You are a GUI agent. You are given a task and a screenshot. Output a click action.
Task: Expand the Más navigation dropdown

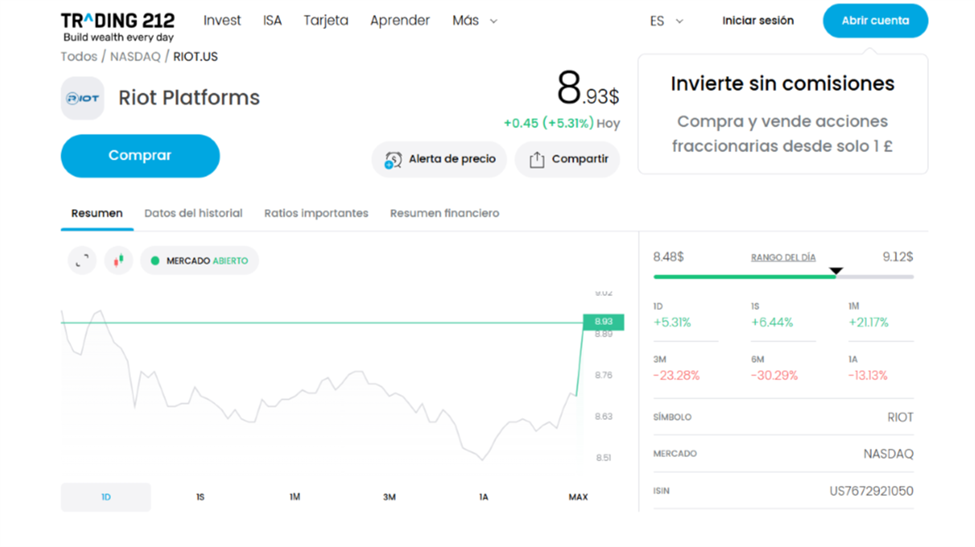(x=474, y=21)
